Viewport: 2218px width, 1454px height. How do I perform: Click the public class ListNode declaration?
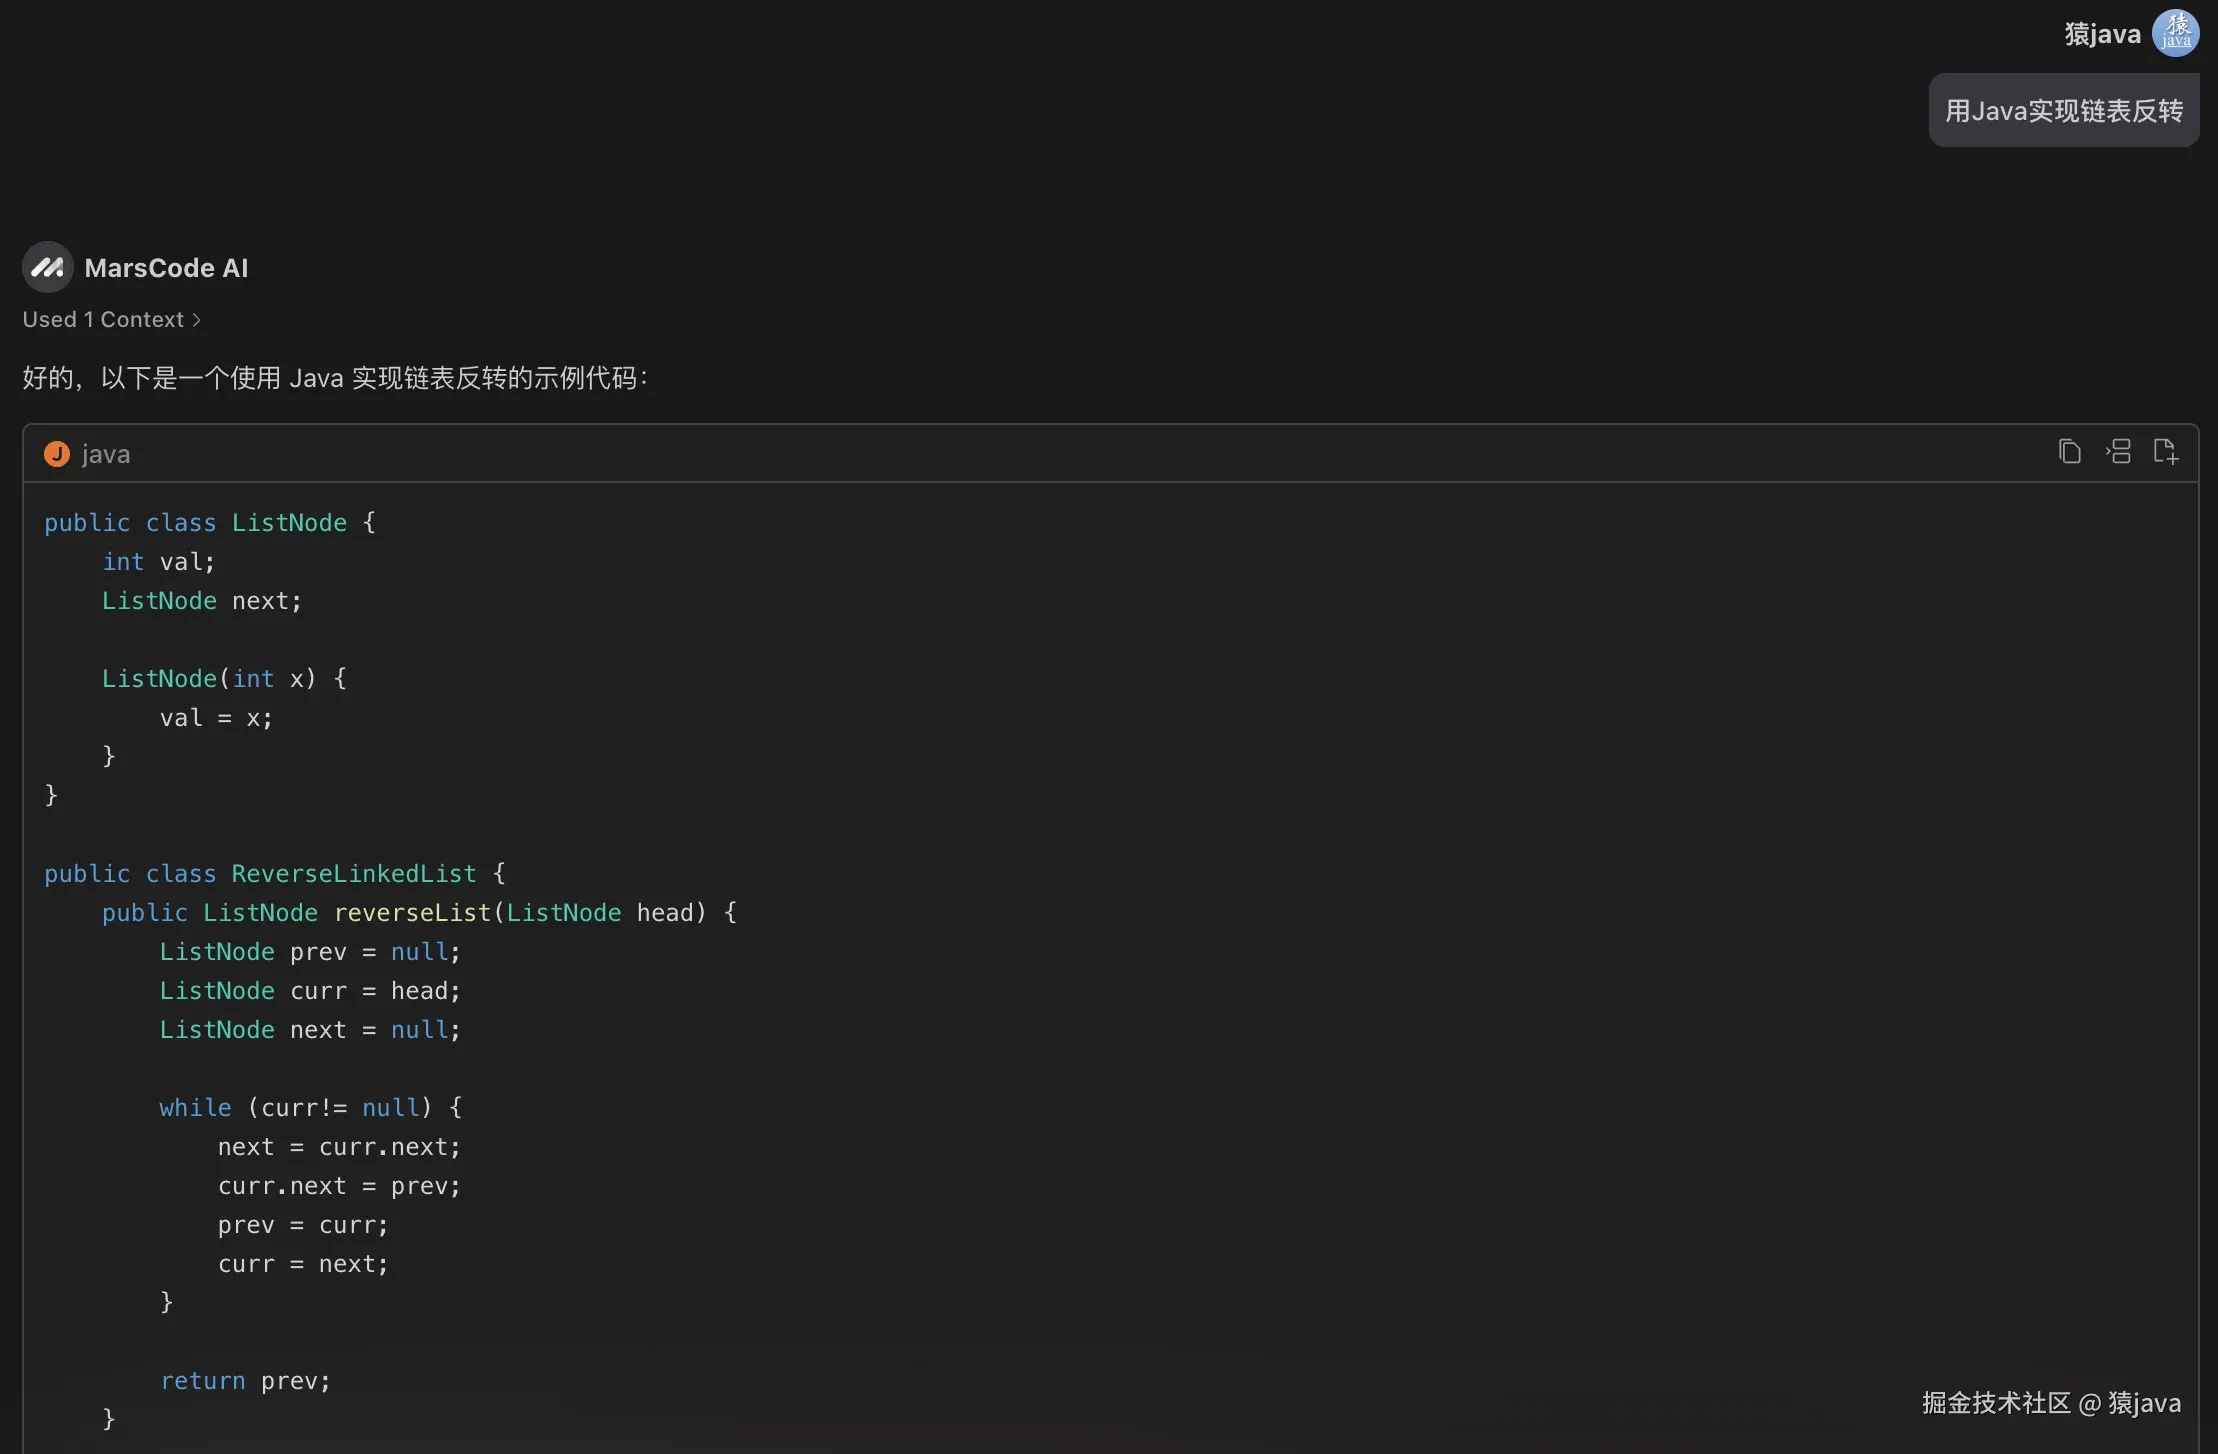point(210,523)
